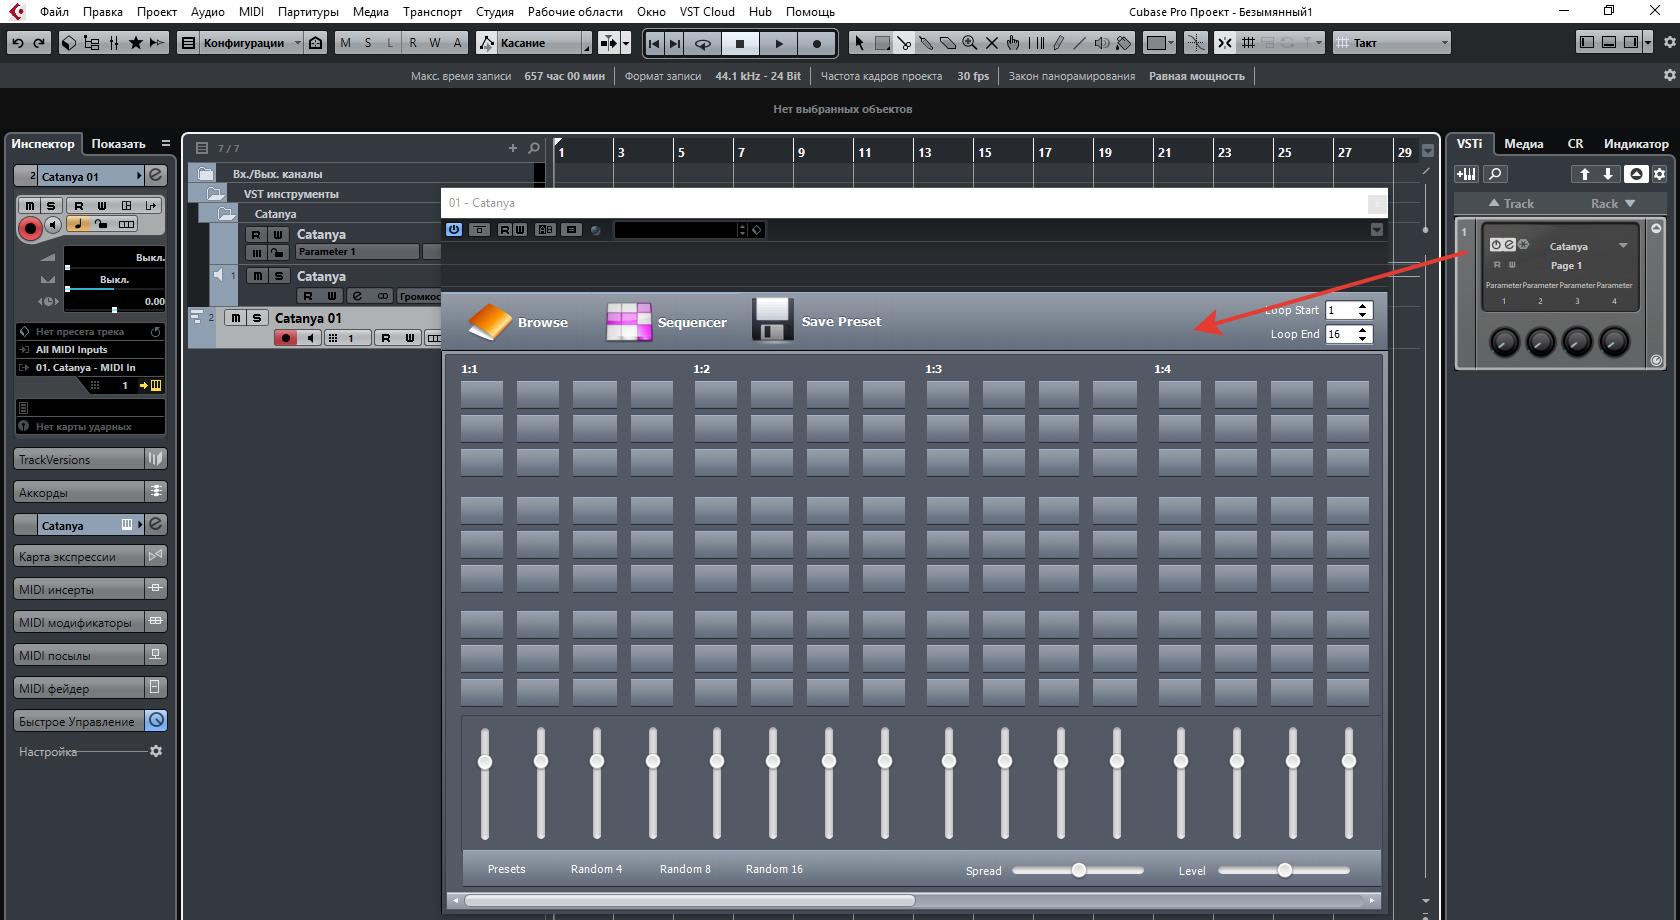Viewport: 1680px width, 920px height.
Task: Click the first step fader under 1:1
Action: [x=485, y=762]
